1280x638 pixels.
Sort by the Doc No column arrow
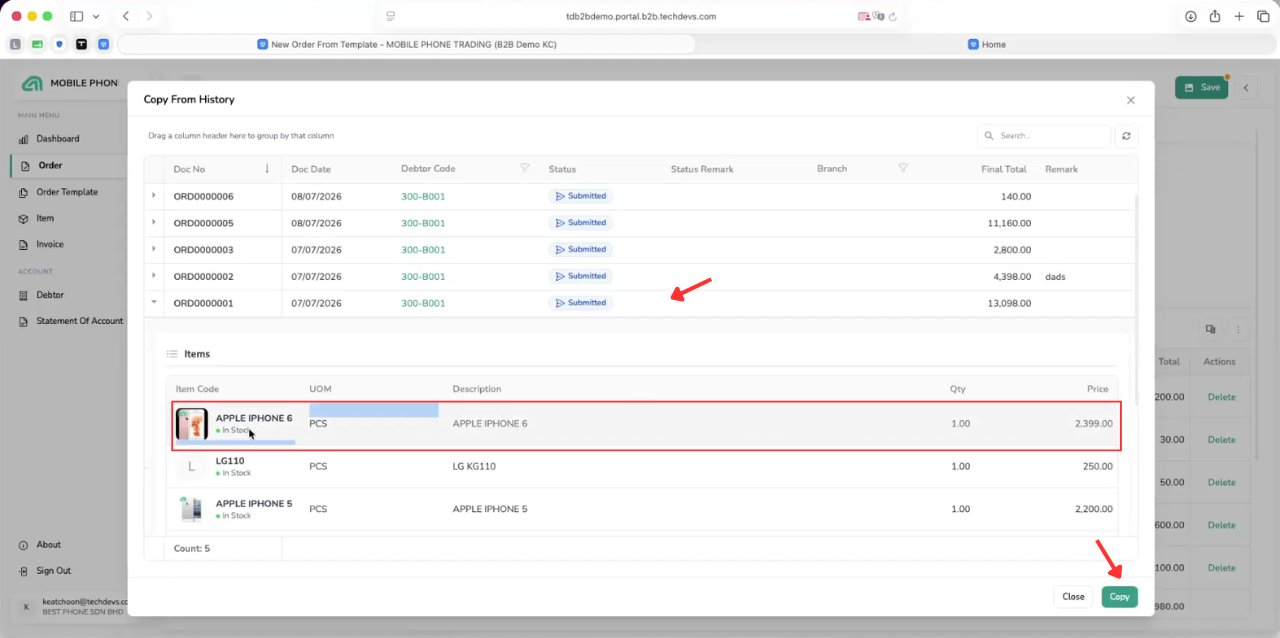click(267, 169)
